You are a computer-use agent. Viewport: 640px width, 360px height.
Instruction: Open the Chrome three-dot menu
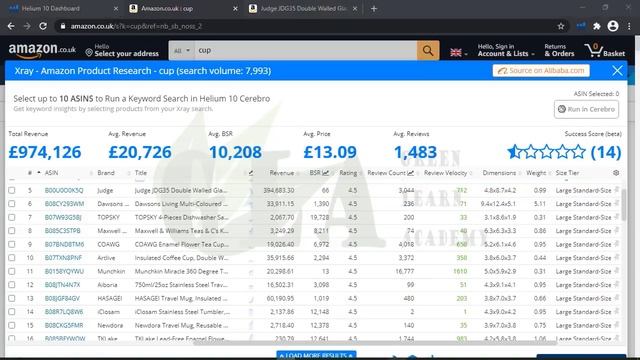[629, 26]
